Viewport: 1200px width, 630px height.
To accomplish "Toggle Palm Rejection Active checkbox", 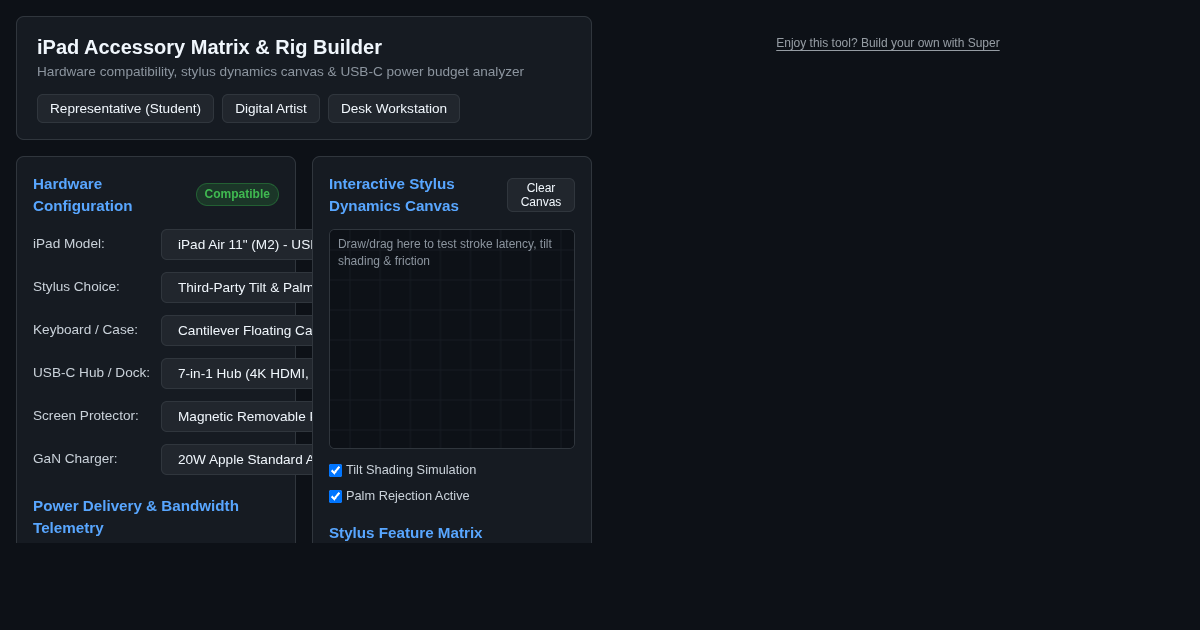I will (x=335, y=496).
